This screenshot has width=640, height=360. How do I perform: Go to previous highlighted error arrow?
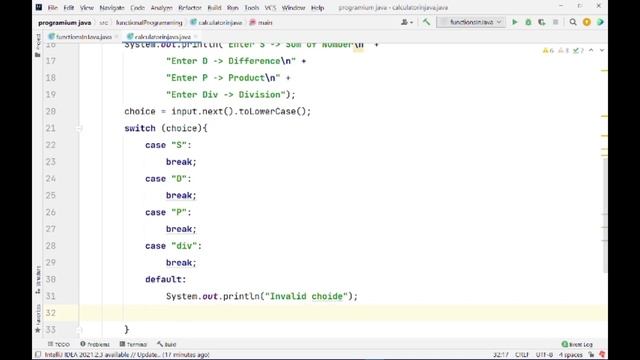coord(591,51)
